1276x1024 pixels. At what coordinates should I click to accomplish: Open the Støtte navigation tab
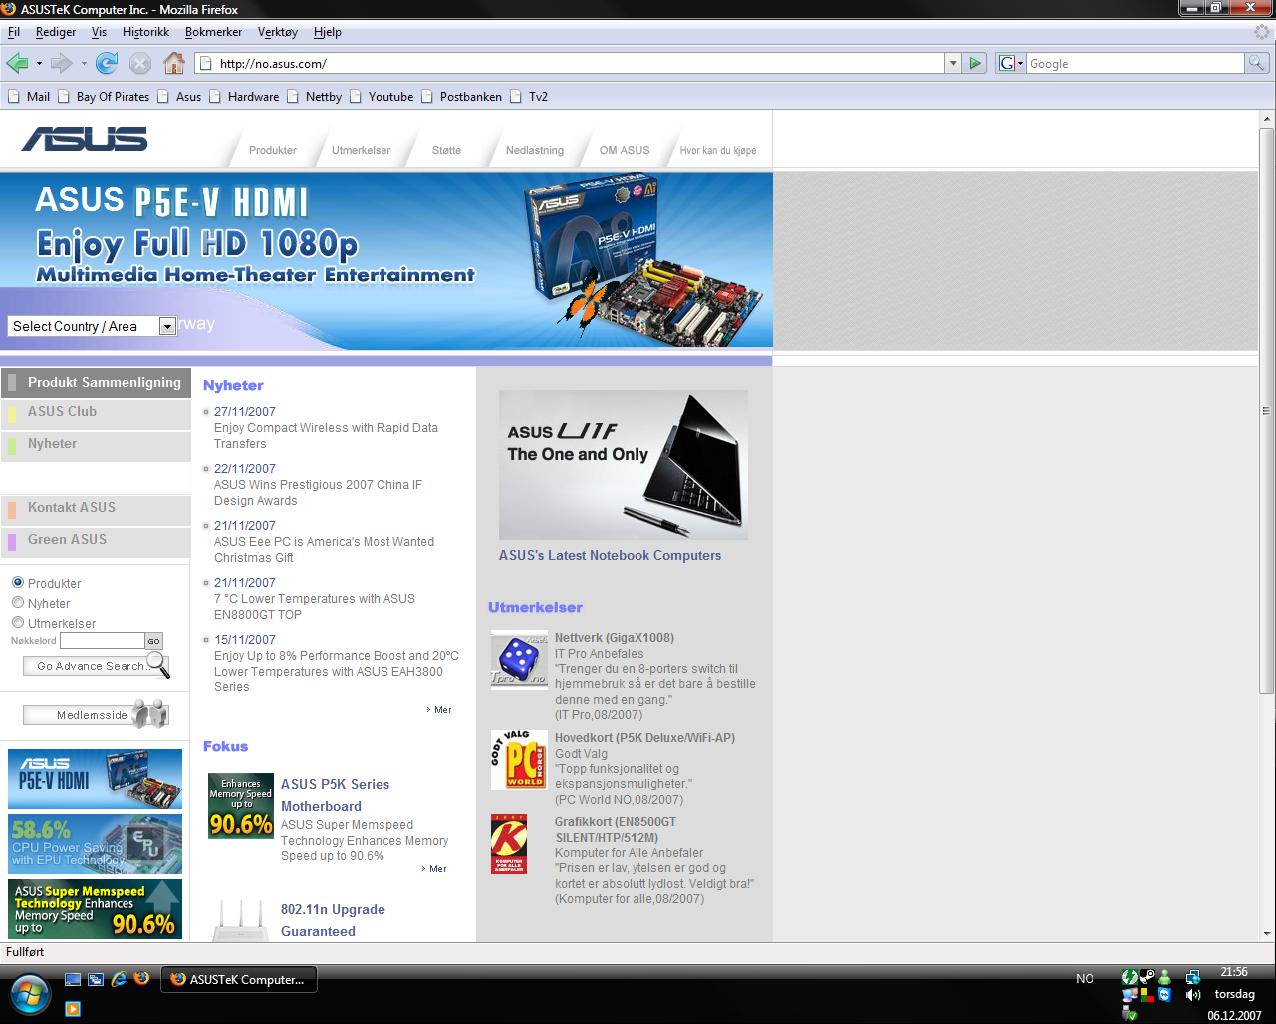(446, 150)
